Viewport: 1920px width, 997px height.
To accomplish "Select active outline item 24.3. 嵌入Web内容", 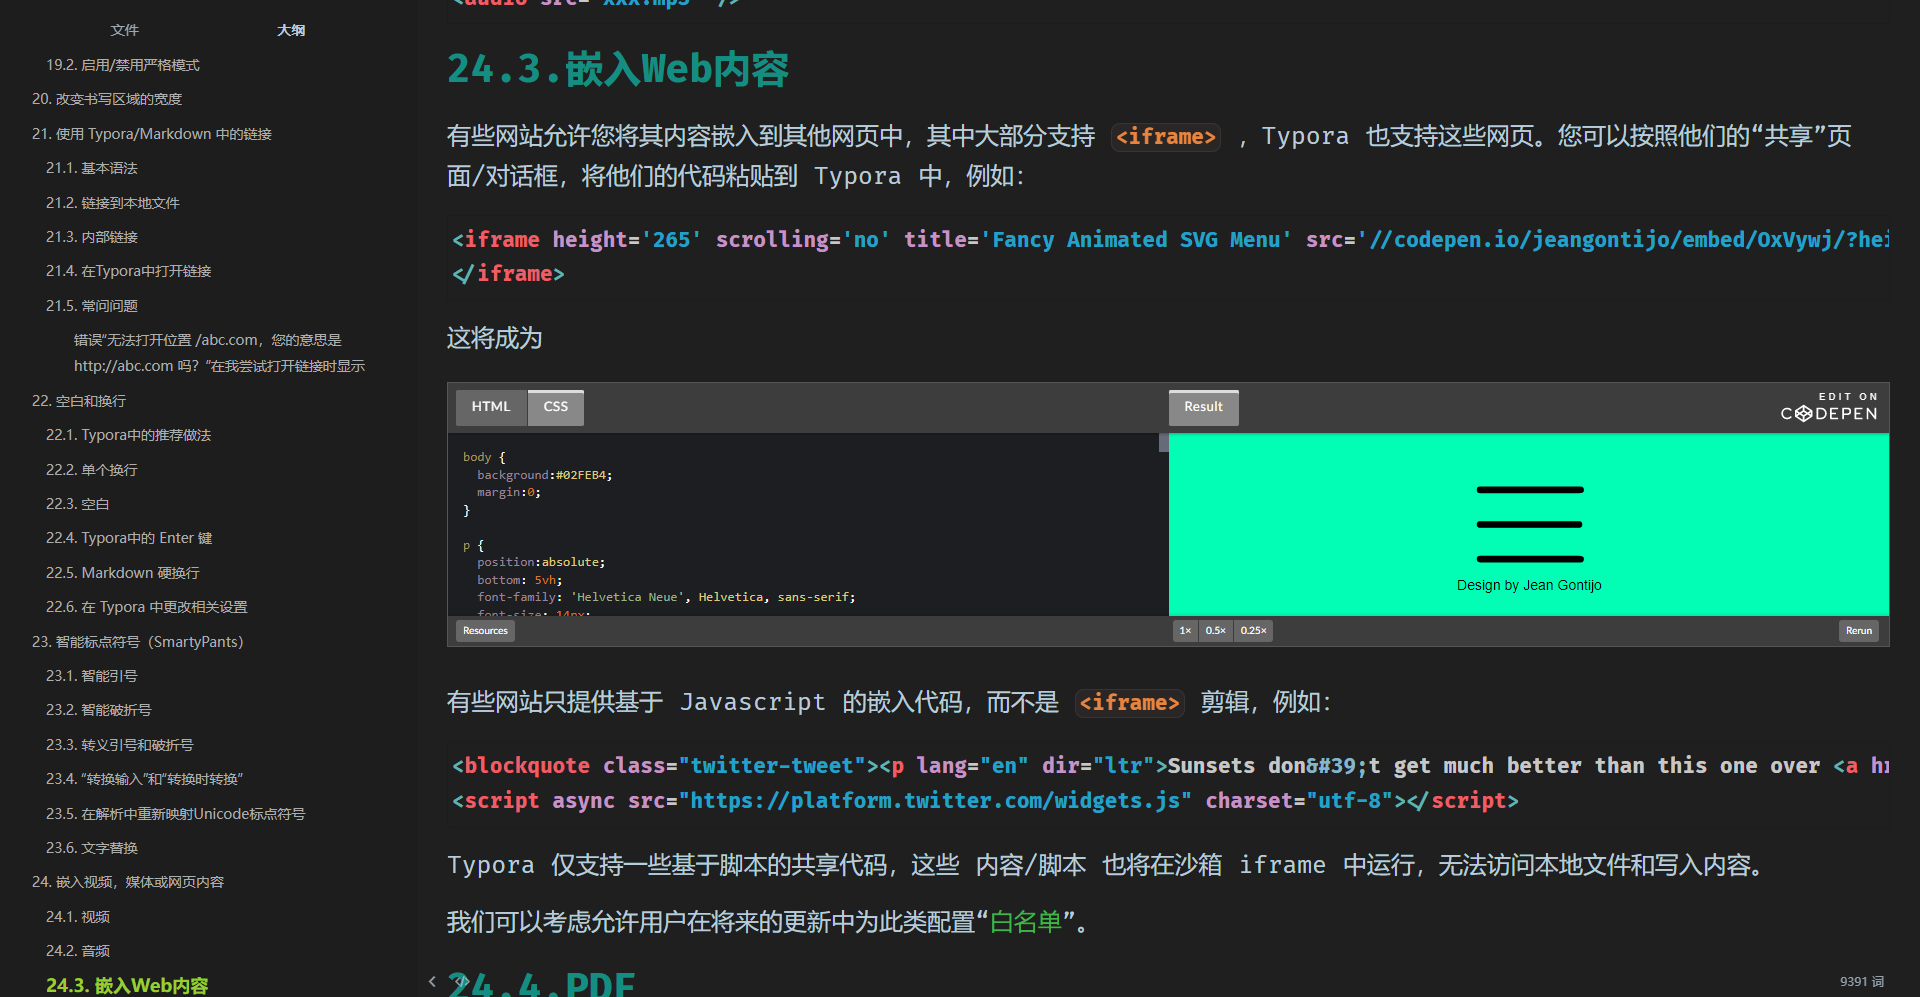I will (127, 986).
